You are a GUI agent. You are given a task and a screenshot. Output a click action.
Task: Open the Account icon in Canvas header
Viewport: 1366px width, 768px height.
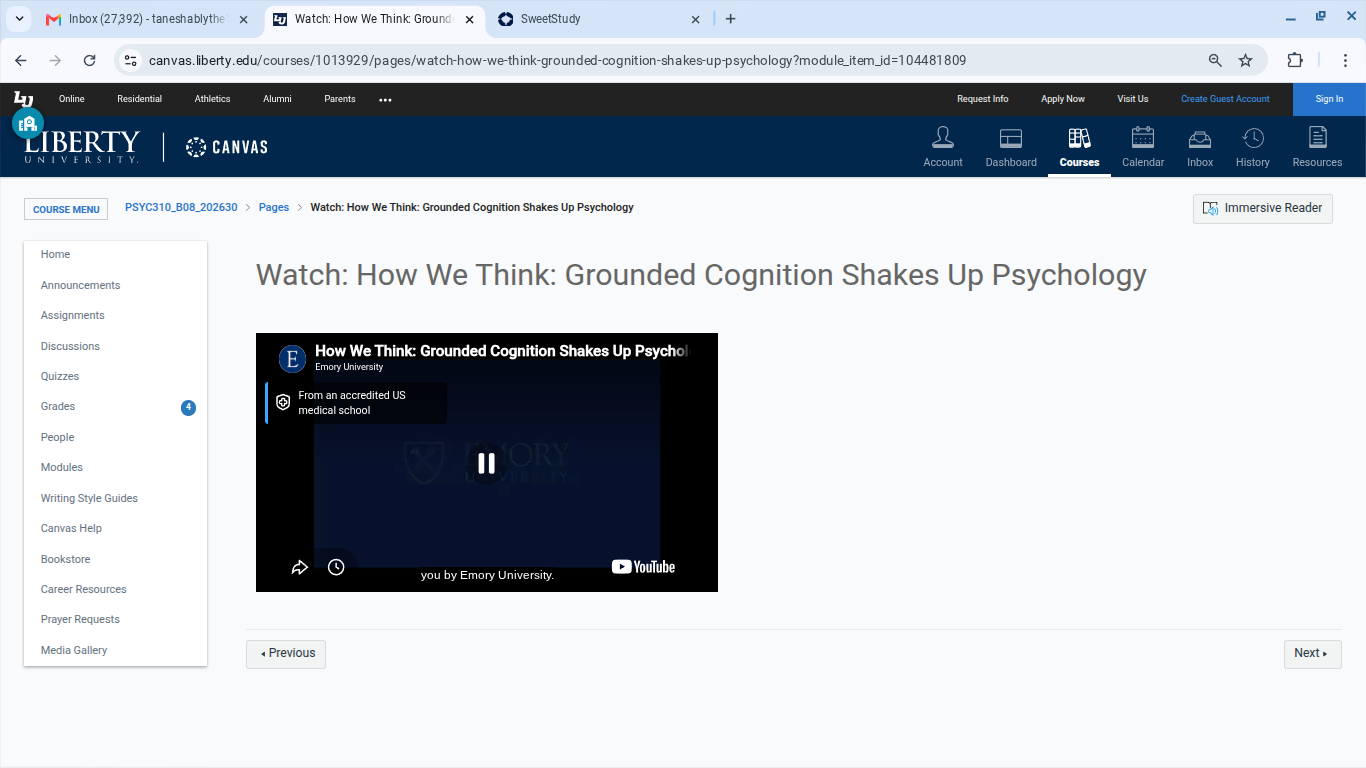(942, 146)
